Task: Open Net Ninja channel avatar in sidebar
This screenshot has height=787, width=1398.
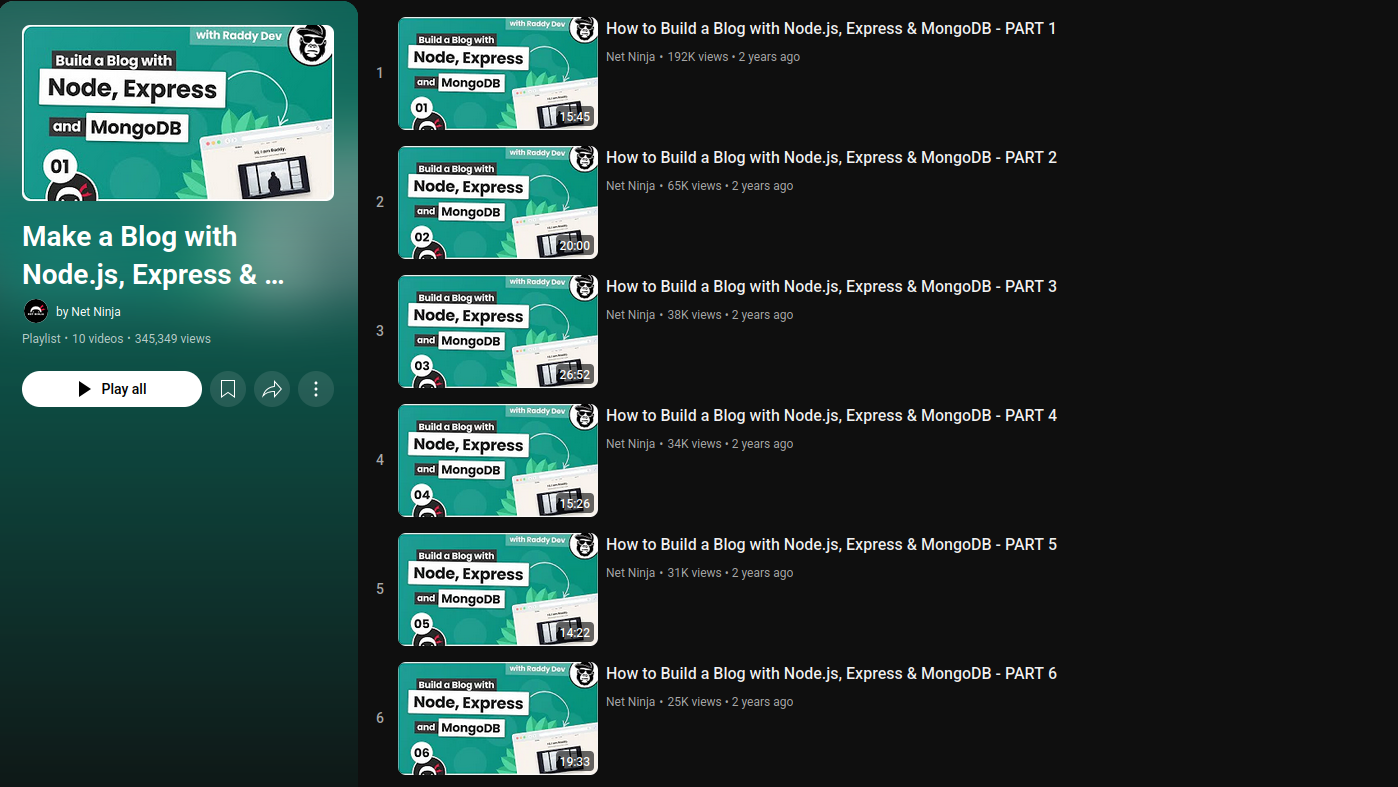Action: click(35, 311)
